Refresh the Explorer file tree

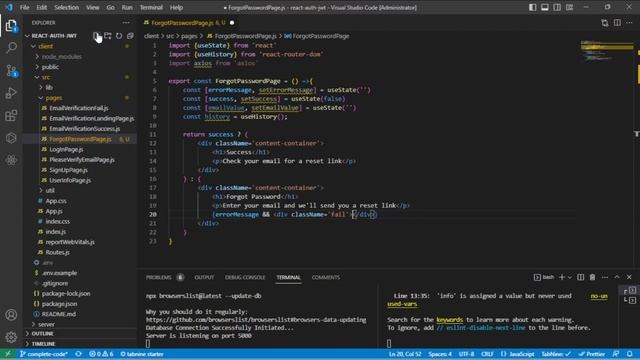119,36
